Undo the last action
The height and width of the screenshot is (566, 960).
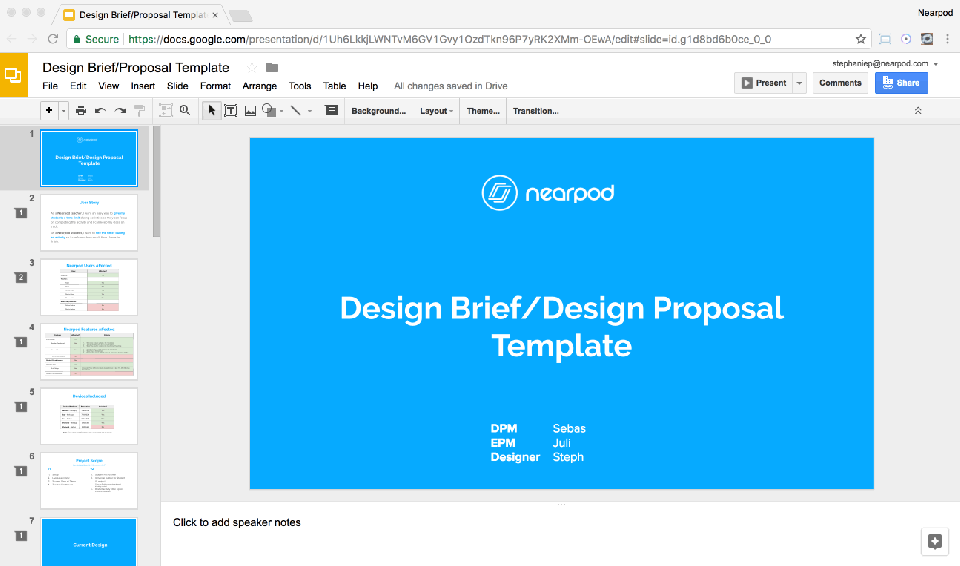[100, 111]
